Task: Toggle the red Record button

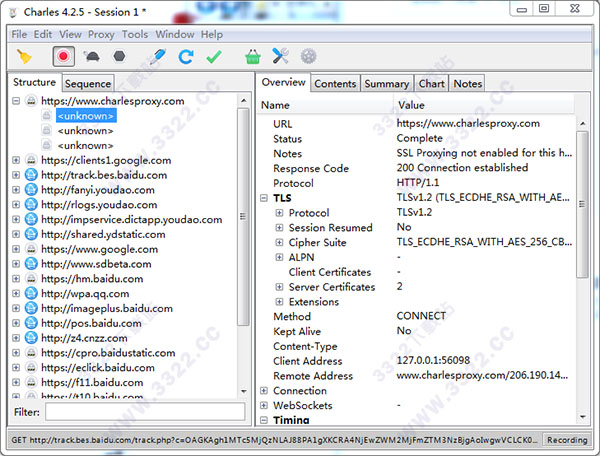Action: click(64, 57)
